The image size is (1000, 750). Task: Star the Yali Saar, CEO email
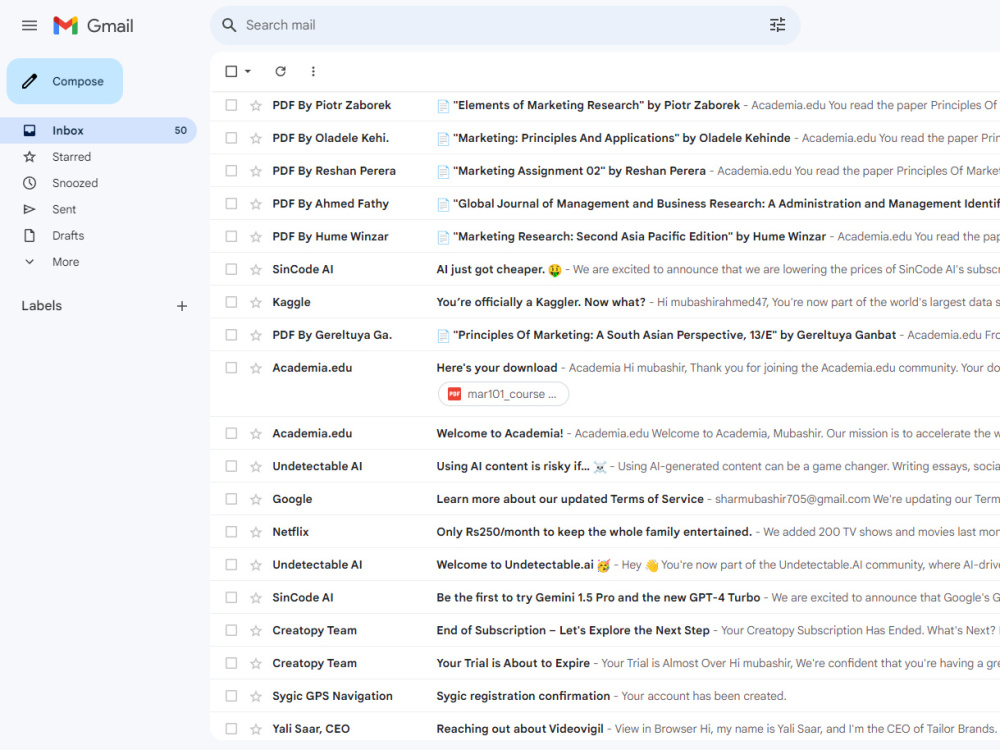pos(256,729)
